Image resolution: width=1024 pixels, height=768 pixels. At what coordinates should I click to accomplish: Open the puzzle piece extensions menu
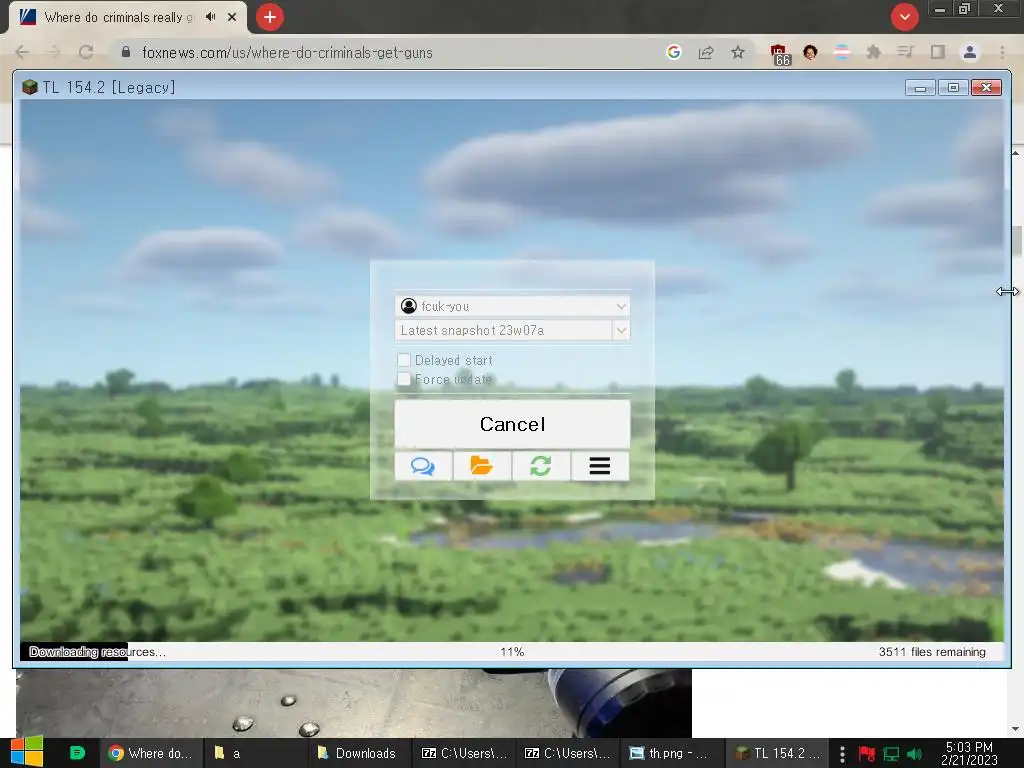click(874, 52)
